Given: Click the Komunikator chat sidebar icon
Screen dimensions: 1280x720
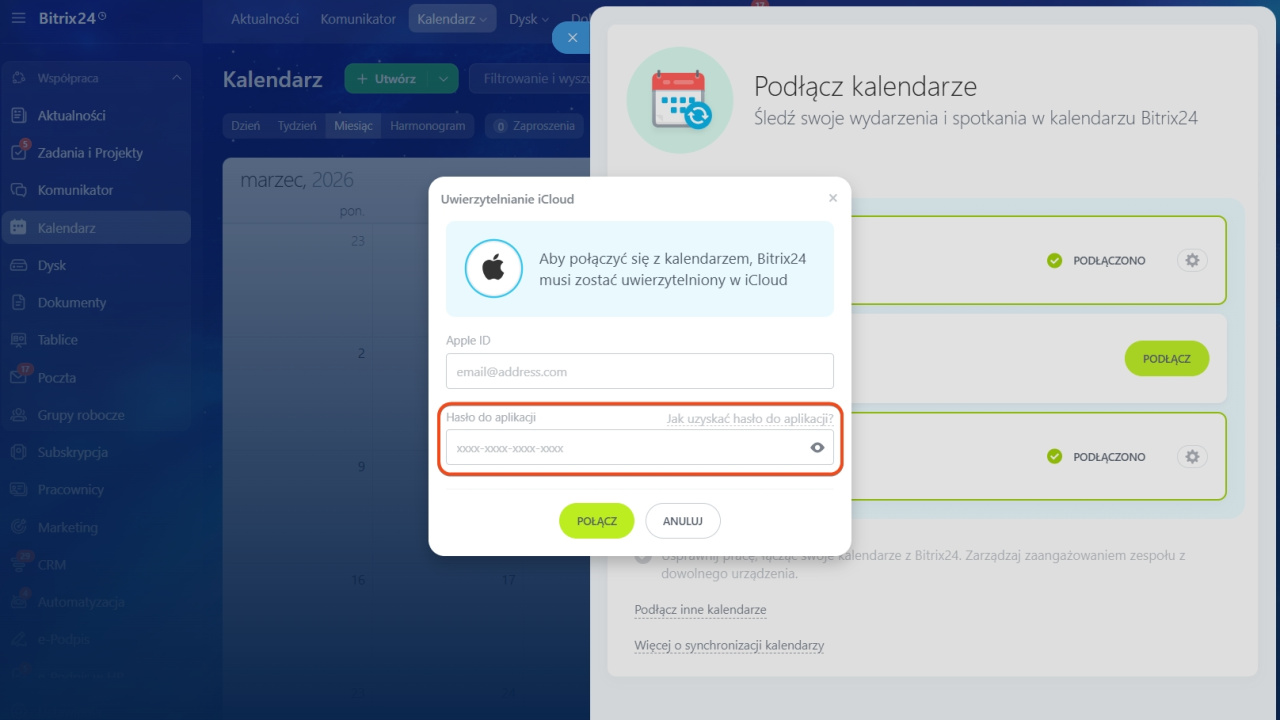Looking at the screenshot, I should [x=18, y=190].
